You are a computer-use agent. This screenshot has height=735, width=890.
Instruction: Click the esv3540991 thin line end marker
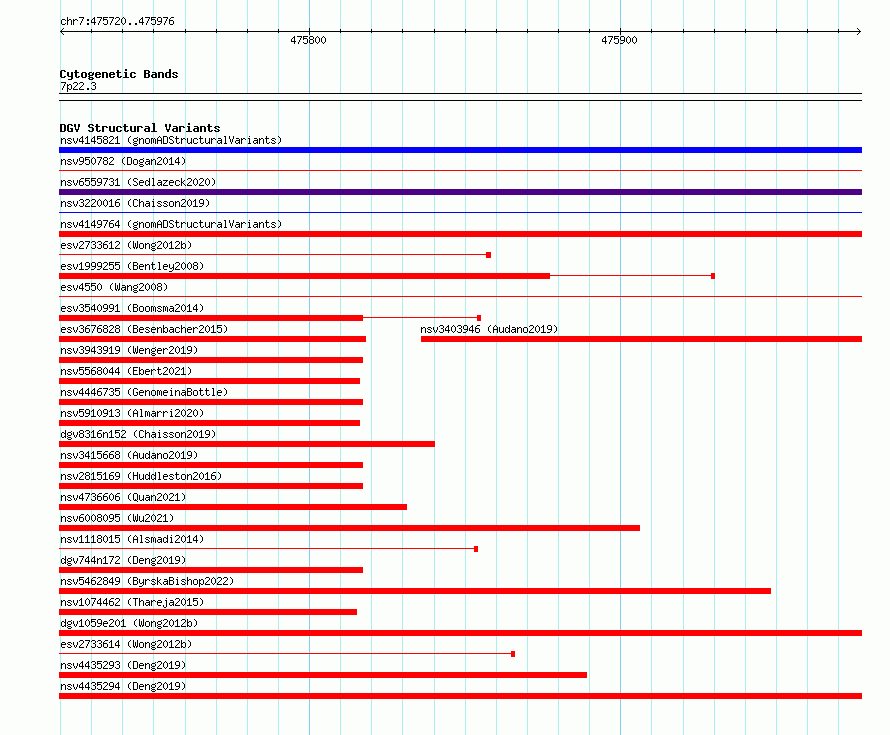pyautogui.click(x=479, y=318)
